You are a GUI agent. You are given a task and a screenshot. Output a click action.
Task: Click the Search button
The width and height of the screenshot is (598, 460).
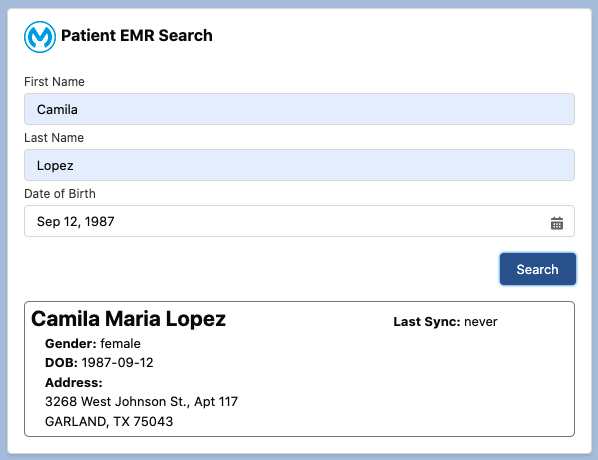click(x=537, y=269)
